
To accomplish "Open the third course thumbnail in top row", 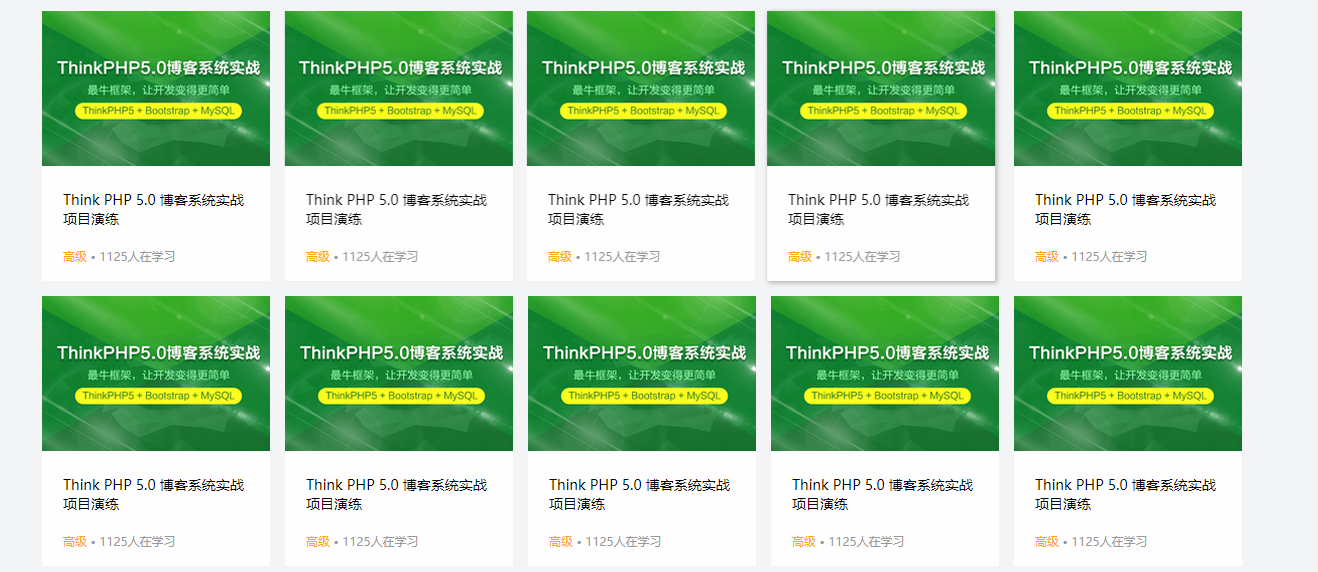I will (641, 88).
